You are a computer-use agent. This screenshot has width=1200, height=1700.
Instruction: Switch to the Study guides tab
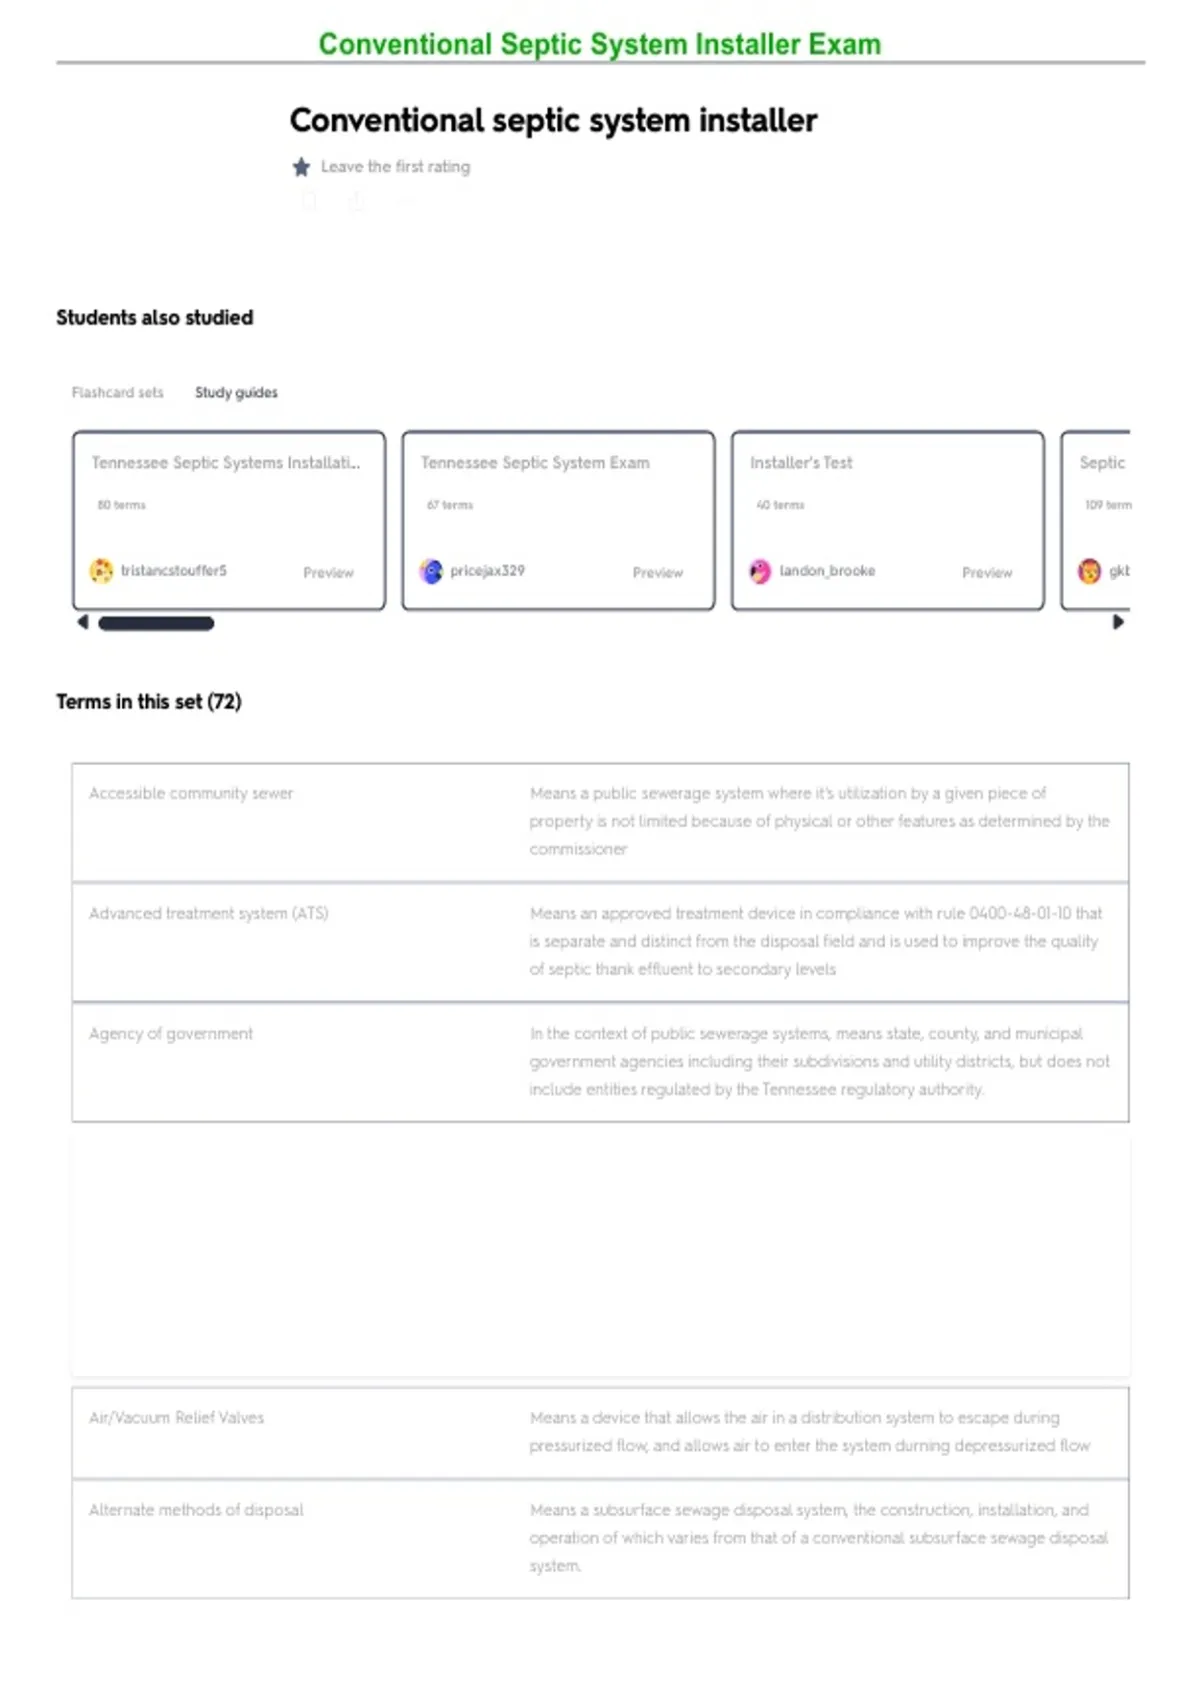236,393
